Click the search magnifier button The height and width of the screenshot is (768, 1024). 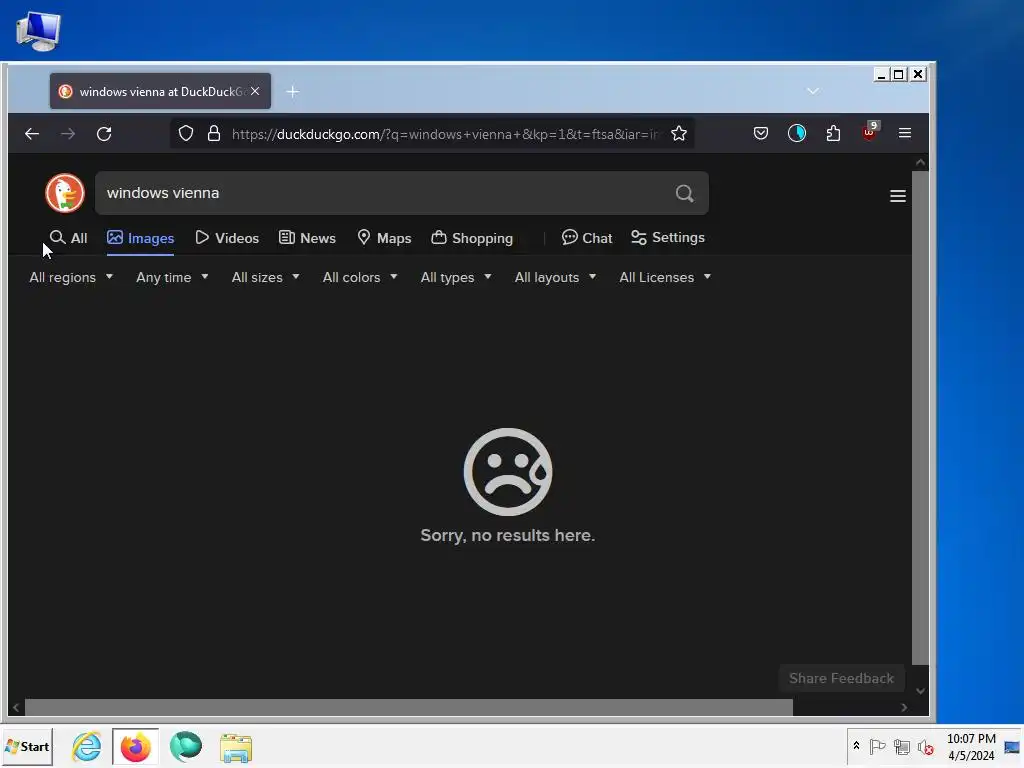point(684,193)
